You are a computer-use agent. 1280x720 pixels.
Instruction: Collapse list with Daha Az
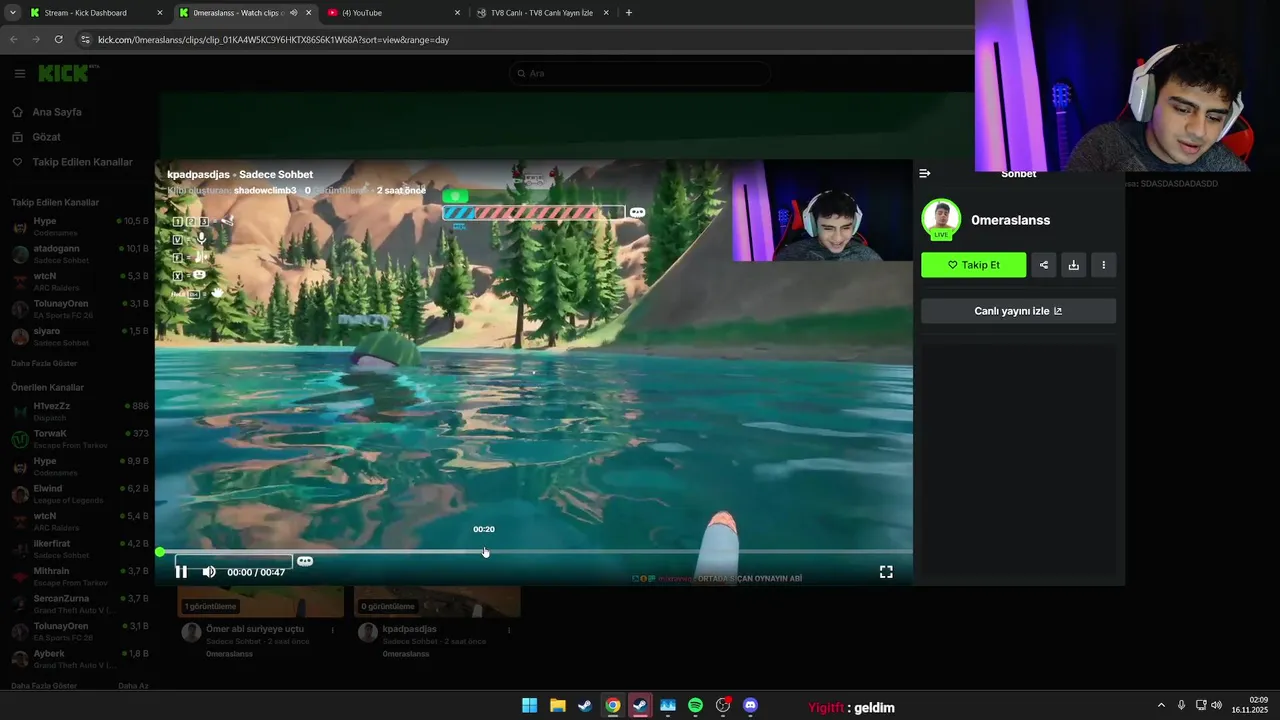pos(133,686)
